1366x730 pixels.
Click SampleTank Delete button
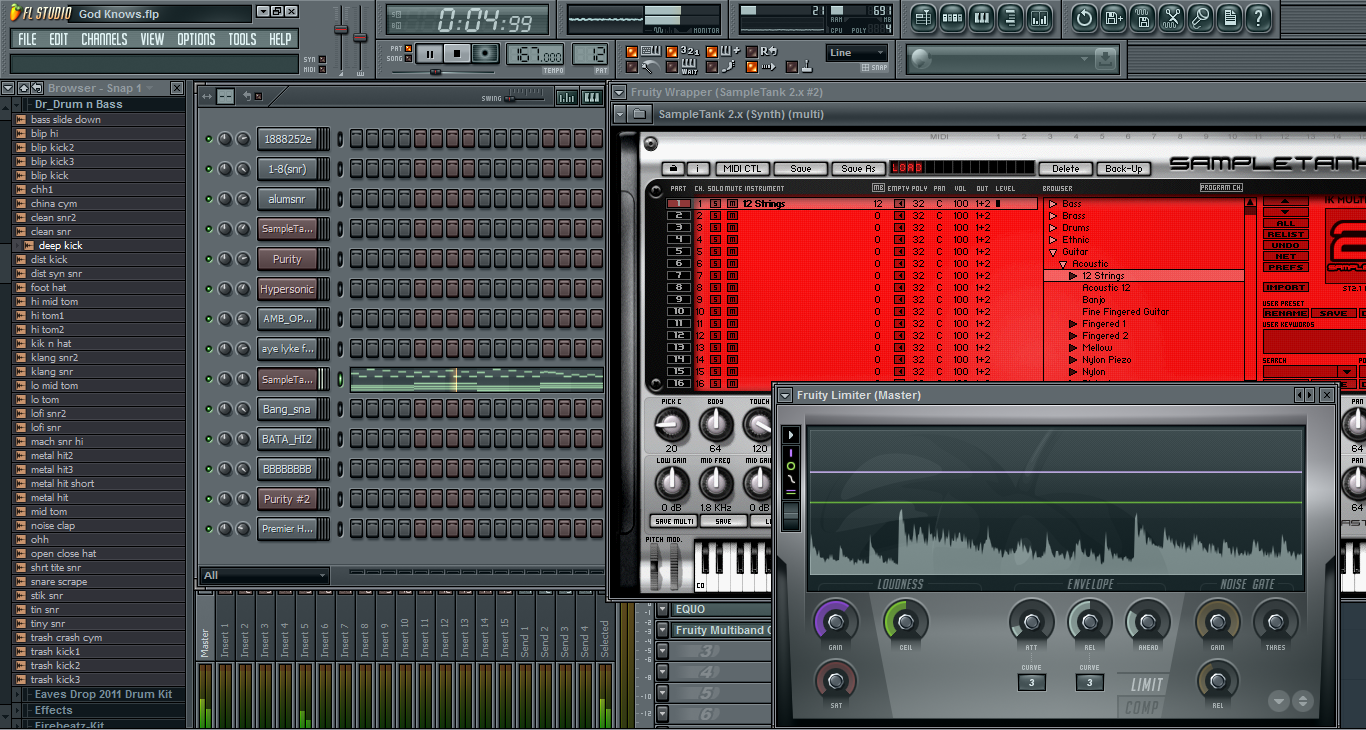tap(1065, 168)
